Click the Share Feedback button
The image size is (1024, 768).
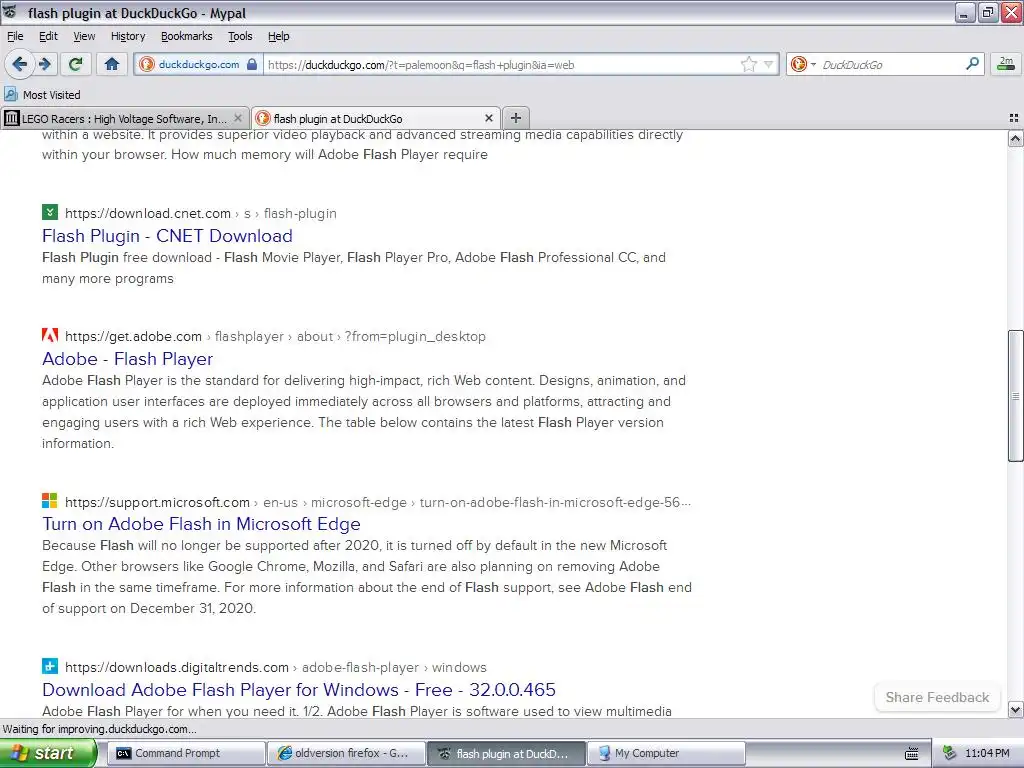tap(937, 697)
